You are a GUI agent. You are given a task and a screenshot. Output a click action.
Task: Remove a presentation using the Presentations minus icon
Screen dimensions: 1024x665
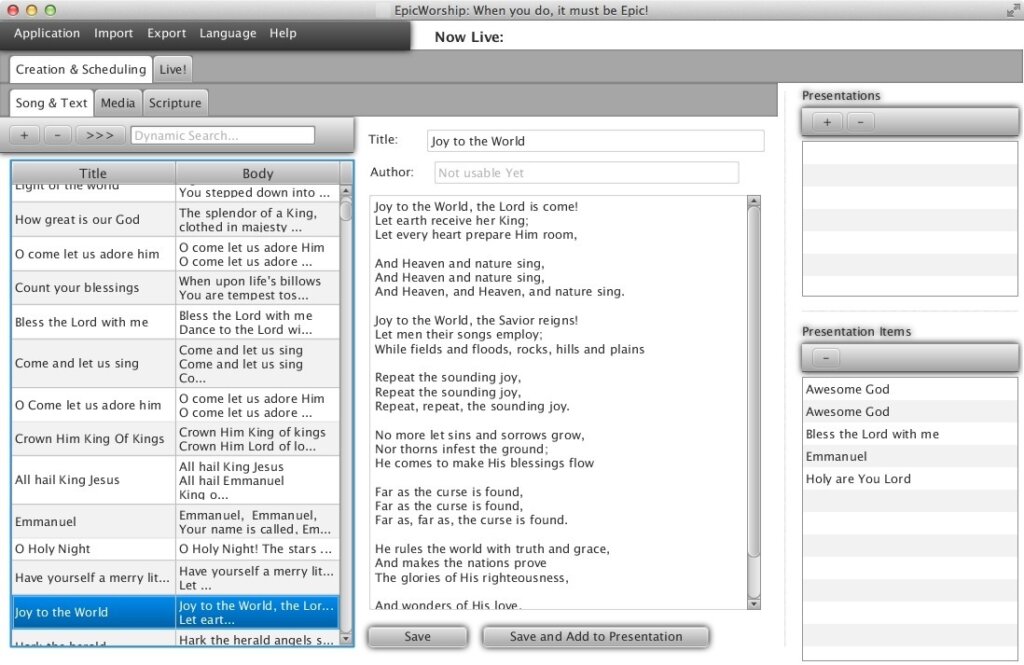(861, 121)
